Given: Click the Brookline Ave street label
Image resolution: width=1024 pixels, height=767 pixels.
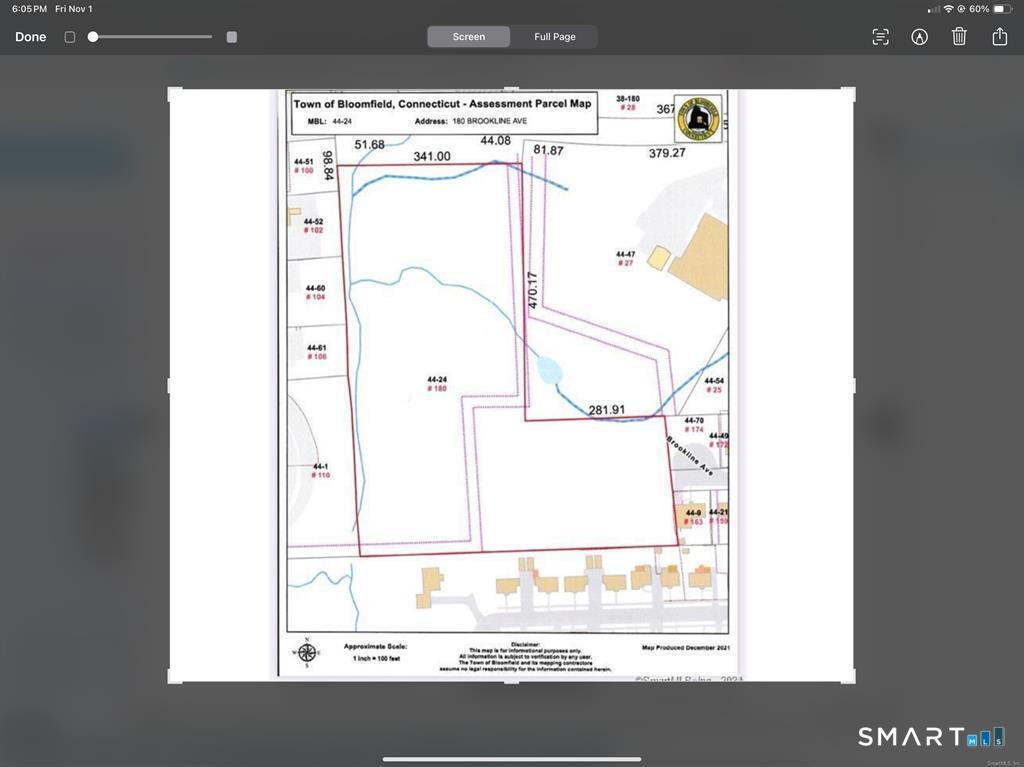Looking at the screenshot, I should point(690,455).
